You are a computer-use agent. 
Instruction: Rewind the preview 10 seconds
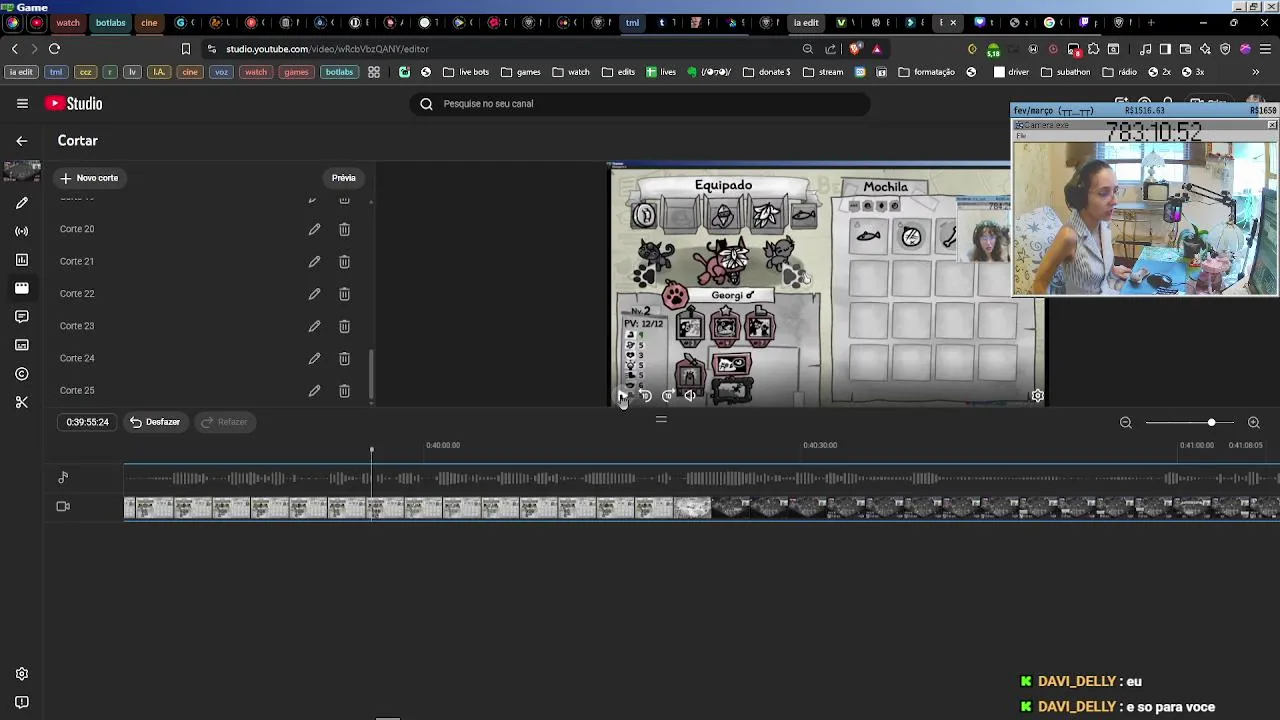(x=645, y=396)
